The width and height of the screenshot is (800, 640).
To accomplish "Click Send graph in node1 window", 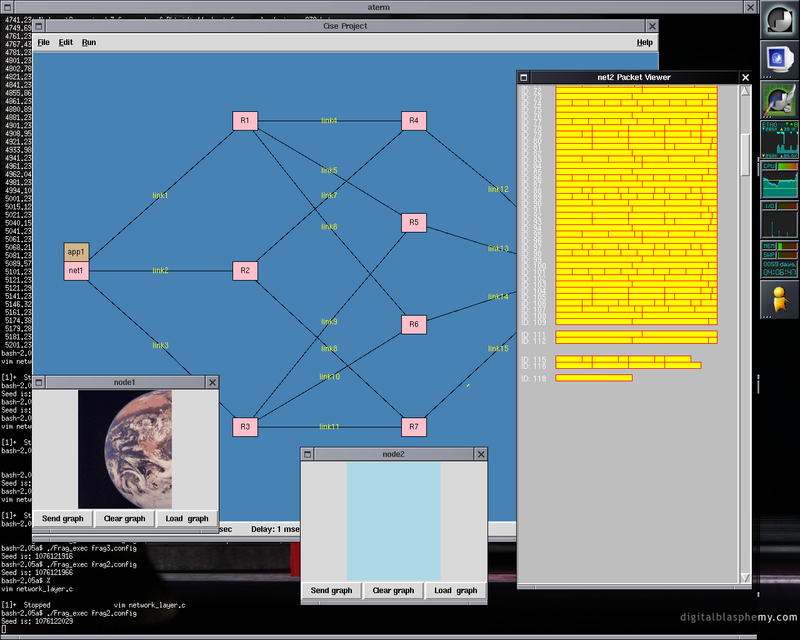I will click(x=62, y=519).
